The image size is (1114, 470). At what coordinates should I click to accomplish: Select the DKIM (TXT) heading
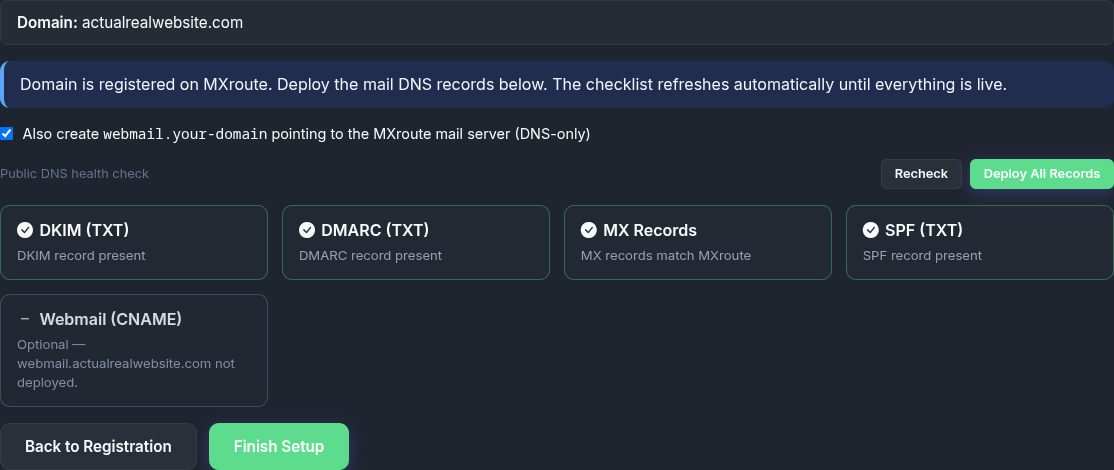tap(85, 230)
